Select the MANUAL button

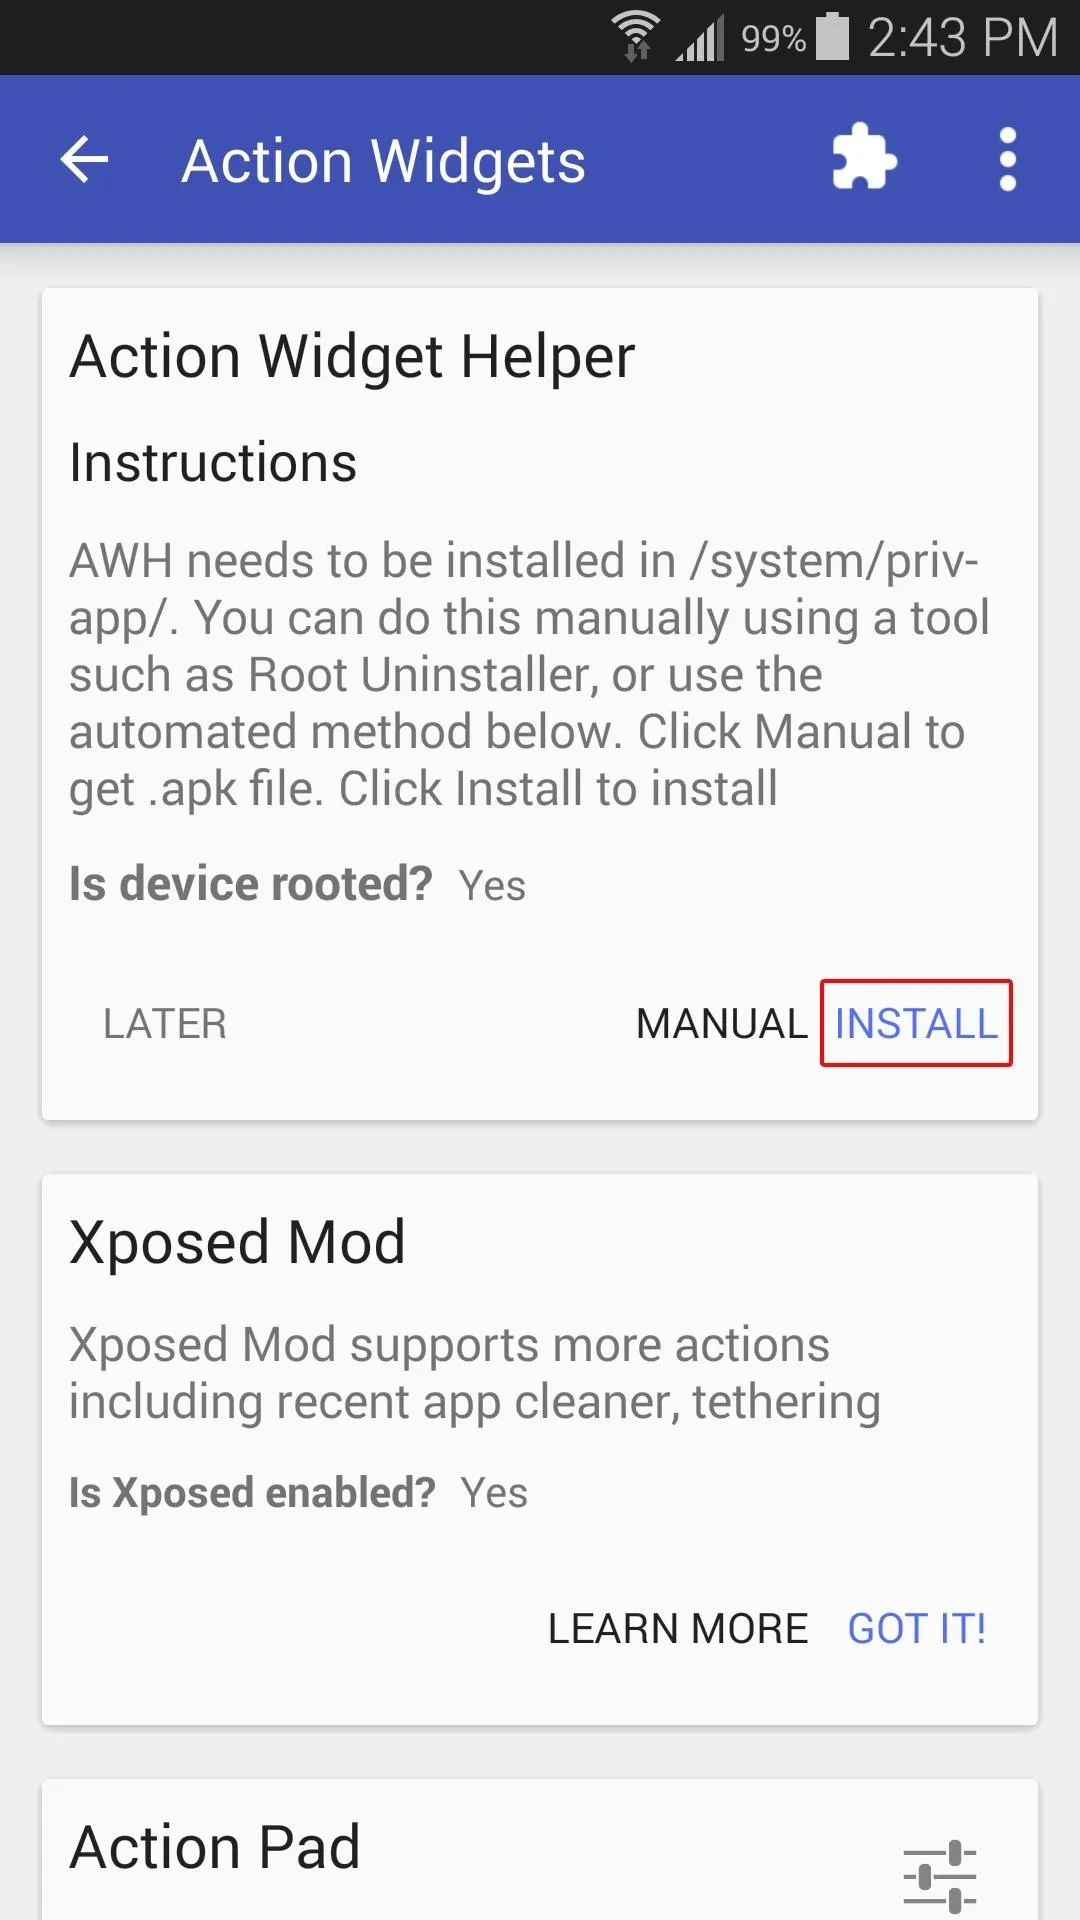coord(722,1023)
